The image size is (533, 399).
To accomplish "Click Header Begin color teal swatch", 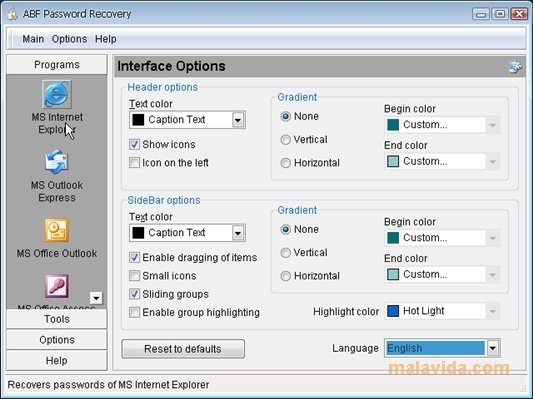I will [393, 125].
